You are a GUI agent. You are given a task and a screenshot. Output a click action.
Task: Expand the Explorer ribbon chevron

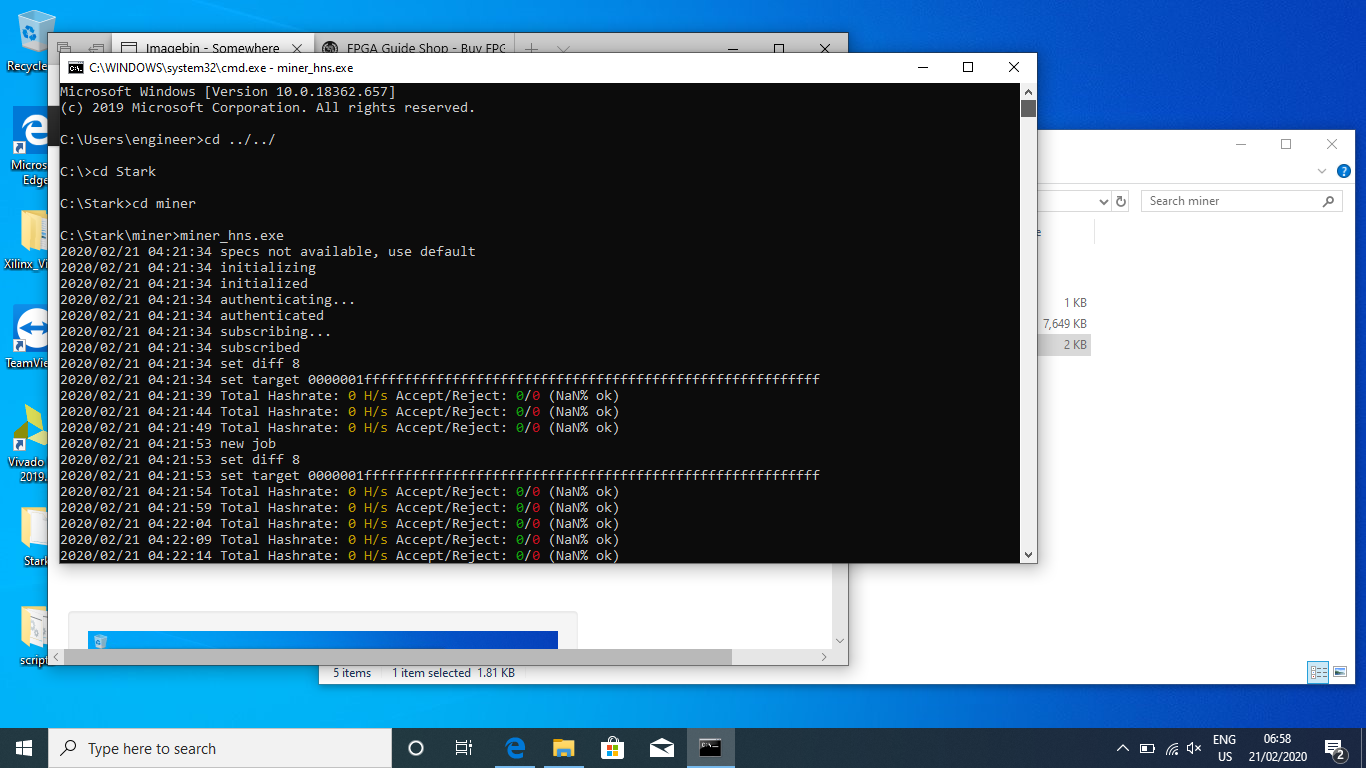[x=1324, y=172]
